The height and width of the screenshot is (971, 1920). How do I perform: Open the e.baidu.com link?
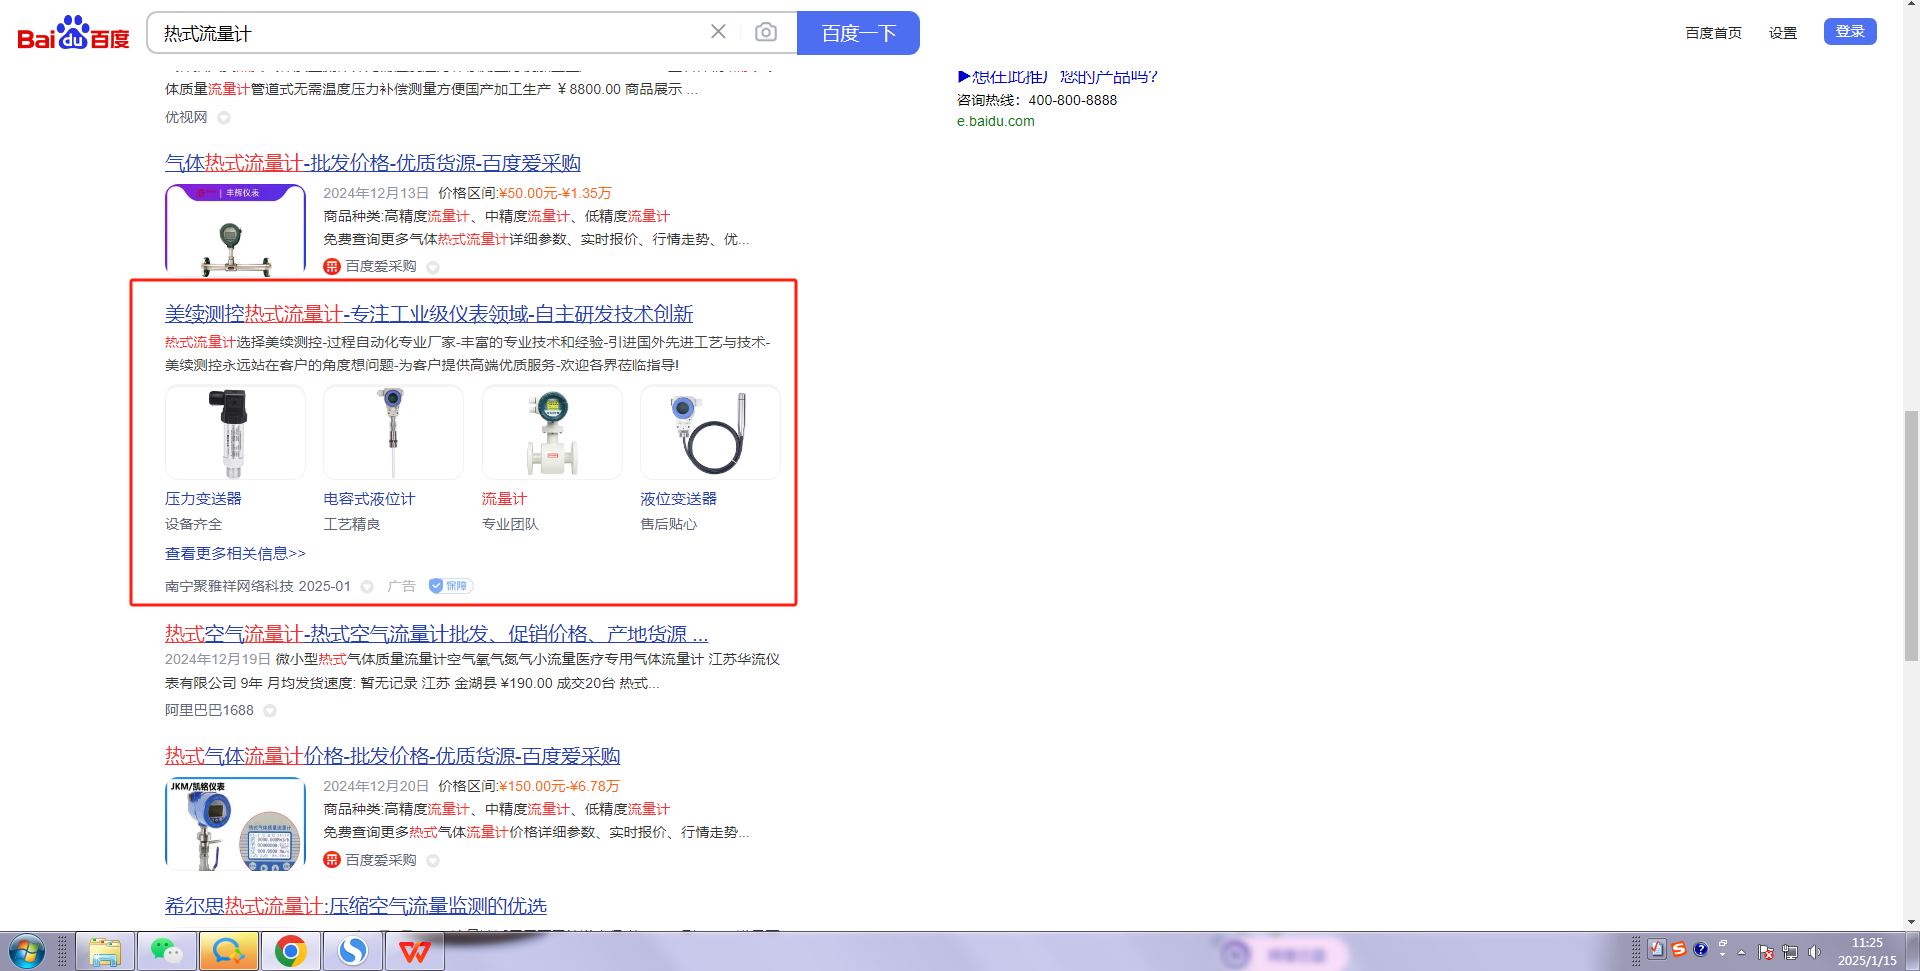[x=995, y=122]
